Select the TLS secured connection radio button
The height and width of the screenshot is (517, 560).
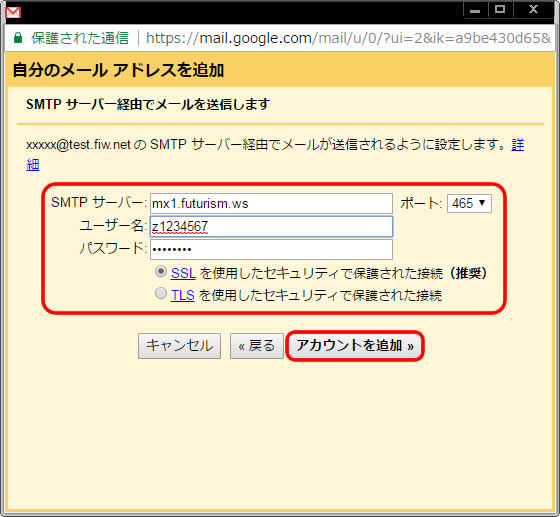161,293
